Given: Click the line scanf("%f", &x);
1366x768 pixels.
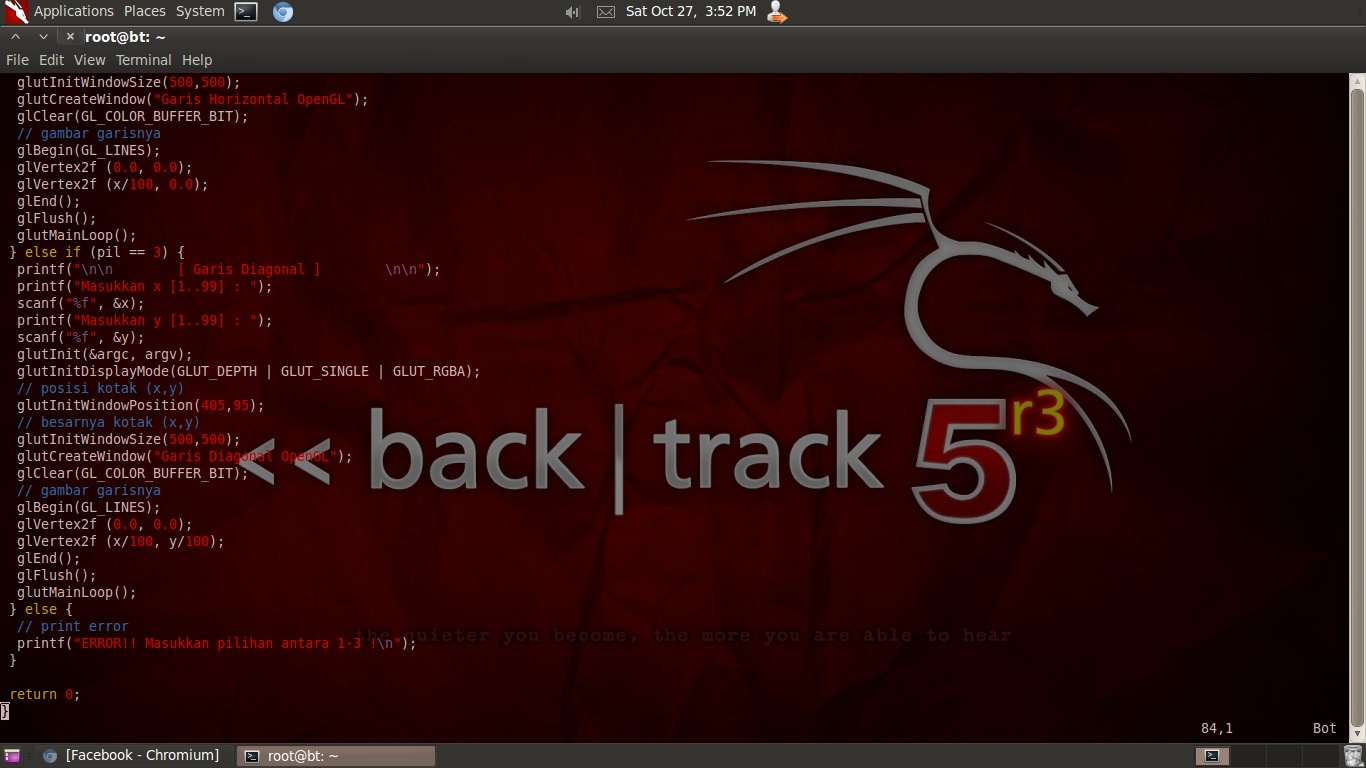Looking at the screenshot, I should pos(81,304).
